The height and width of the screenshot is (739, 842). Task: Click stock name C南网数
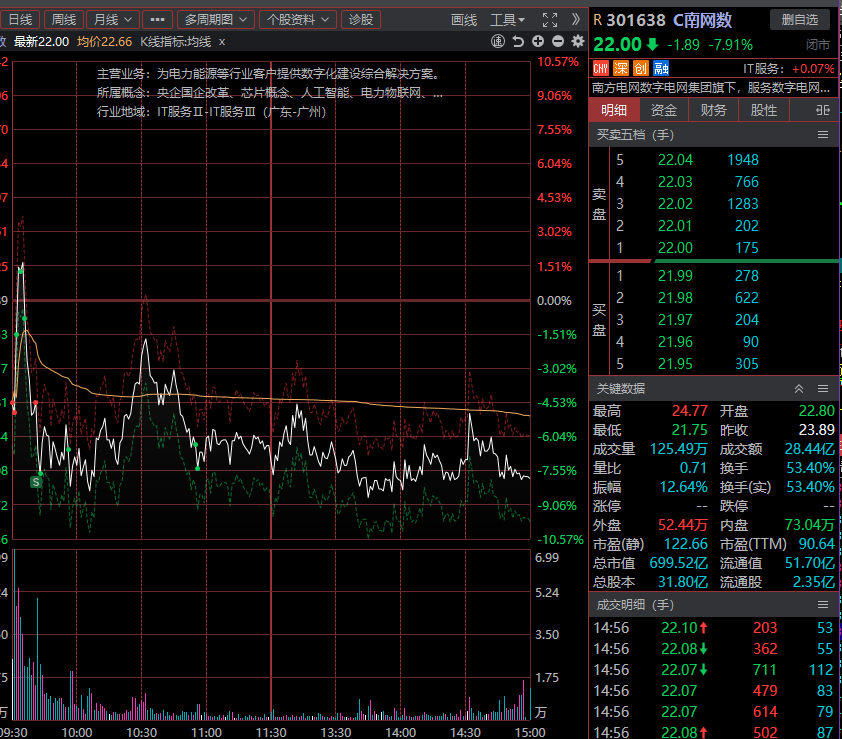tap(702, 20)
